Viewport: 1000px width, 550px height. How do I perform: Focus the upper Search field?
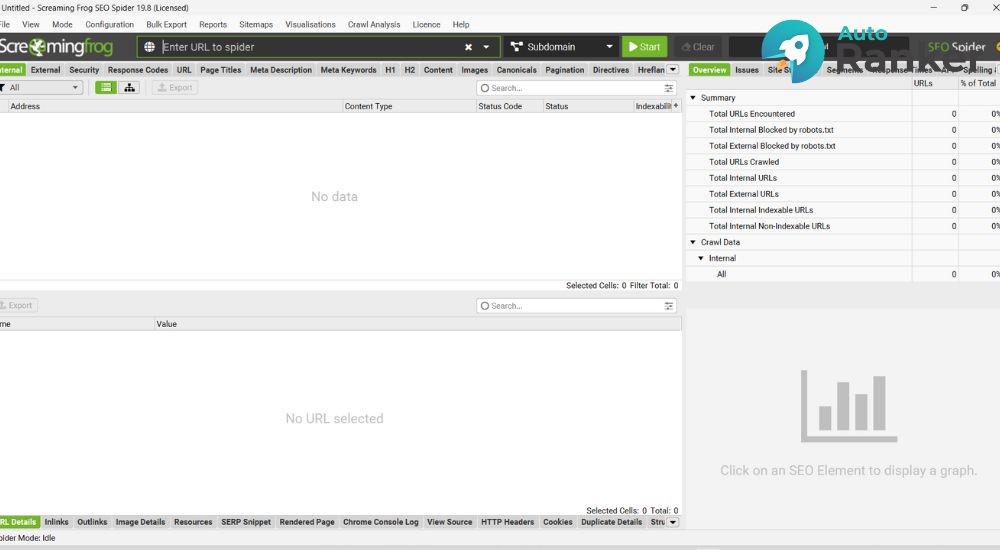571,88
